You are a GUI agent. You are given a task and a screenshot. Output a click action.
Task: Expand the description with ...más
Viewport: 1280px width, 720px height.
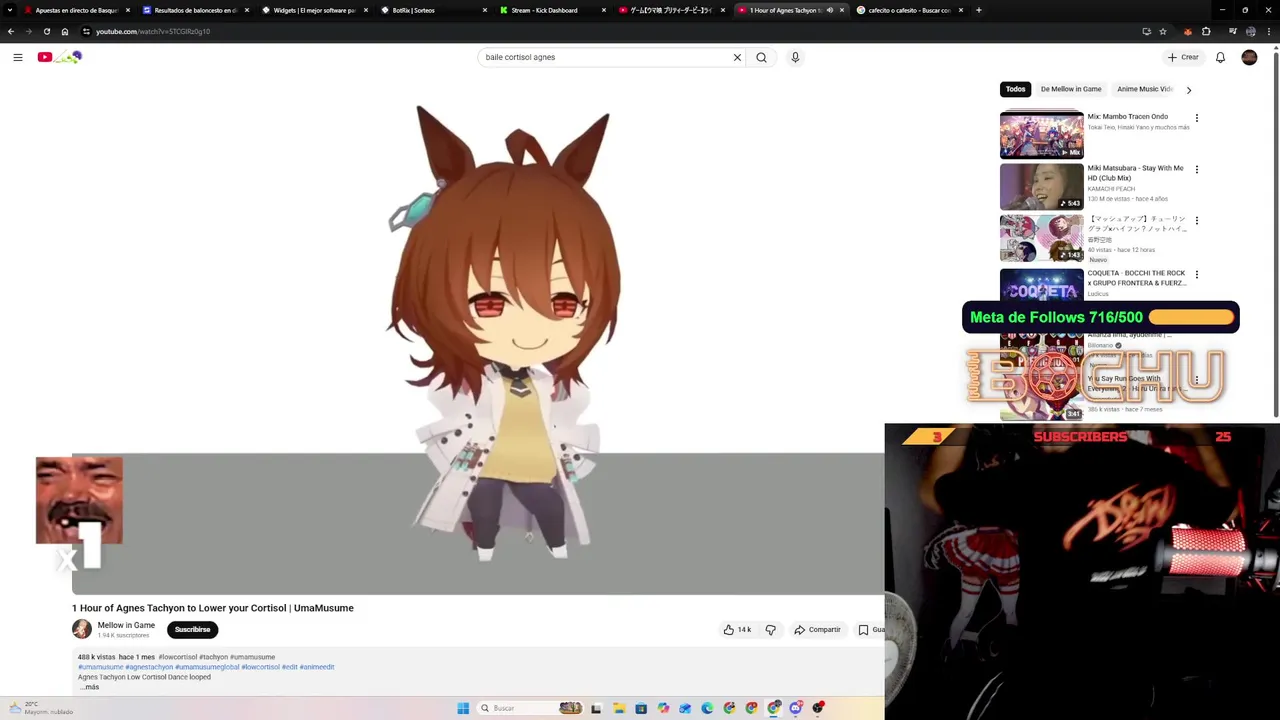90,687
